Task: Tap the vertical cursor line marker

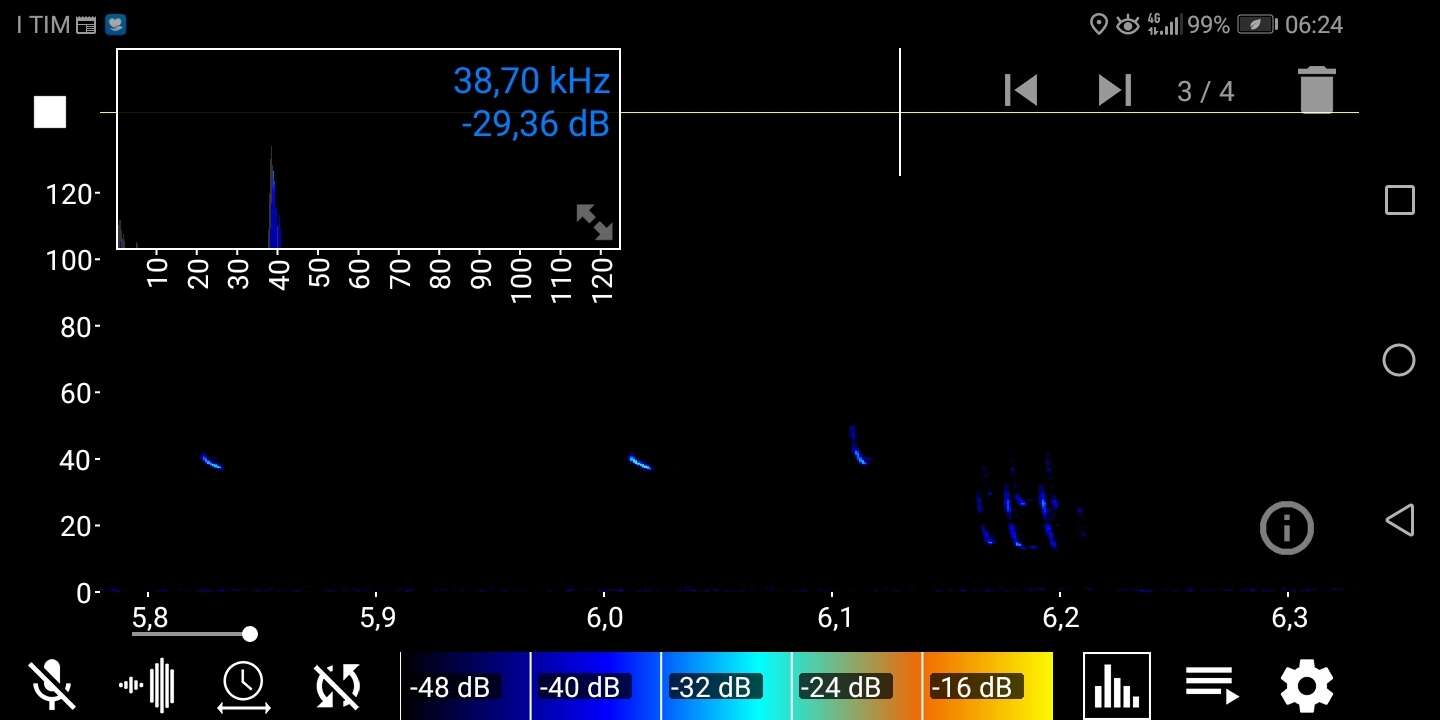Action: click(x=899, y=112)
